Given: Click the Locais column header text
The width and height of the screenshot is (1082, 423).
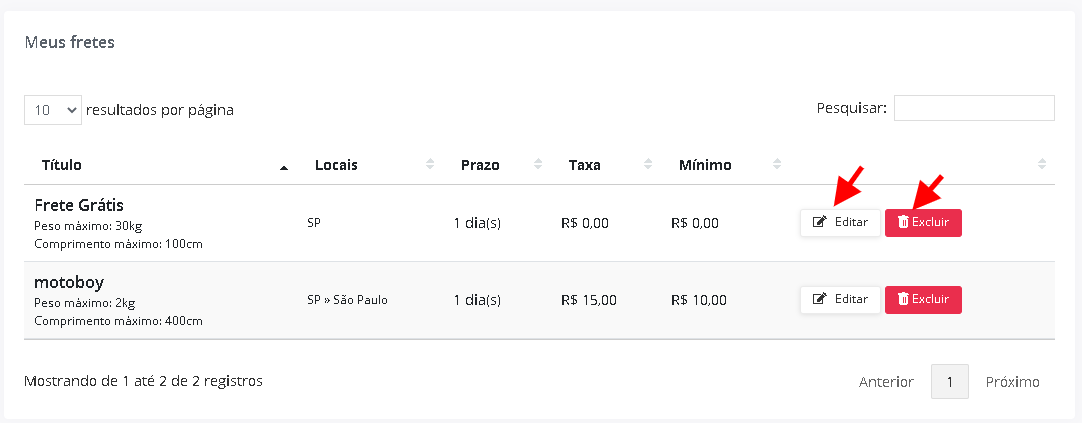Looking at the screenshot, I should [x=336, y=165].
